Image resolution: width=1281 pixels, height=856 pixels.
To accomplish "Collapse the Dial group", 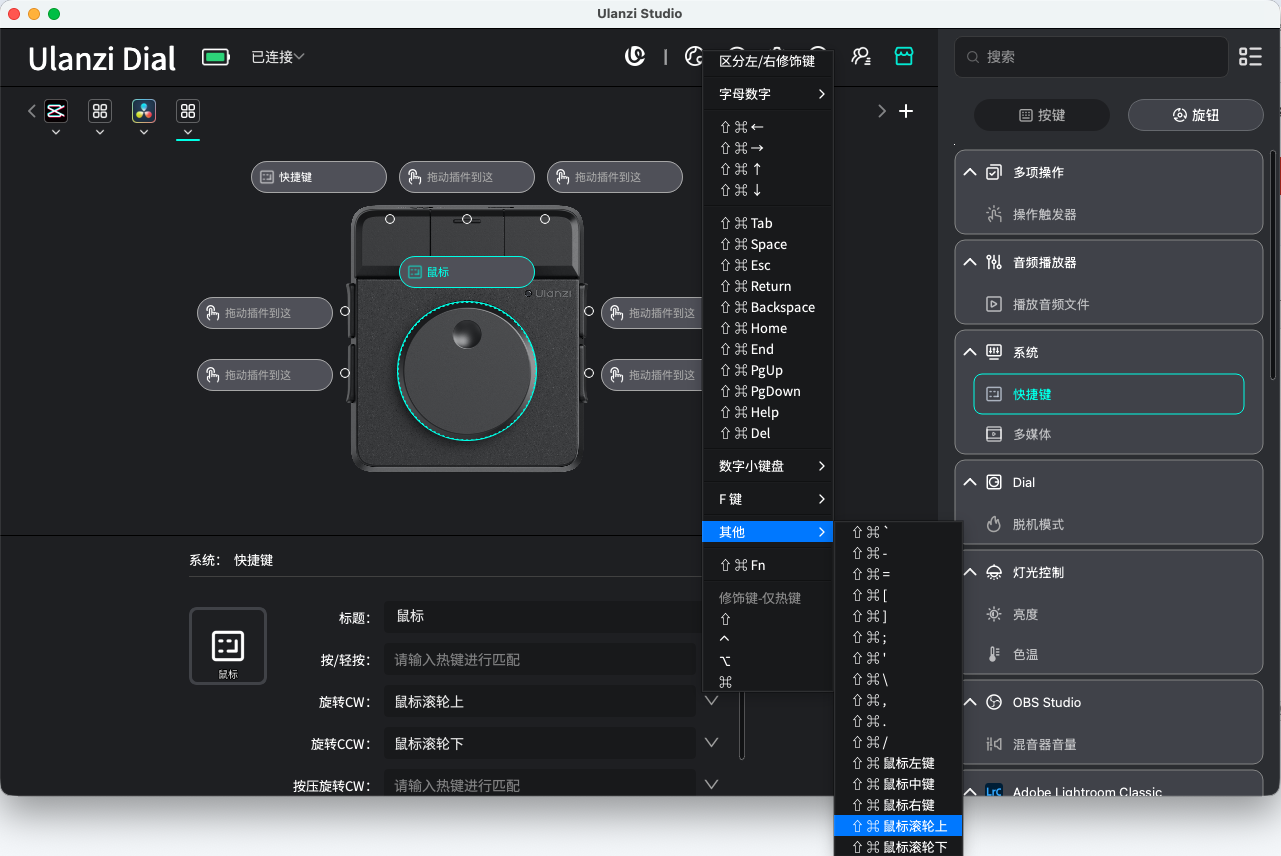I will [x=969, y=482].
